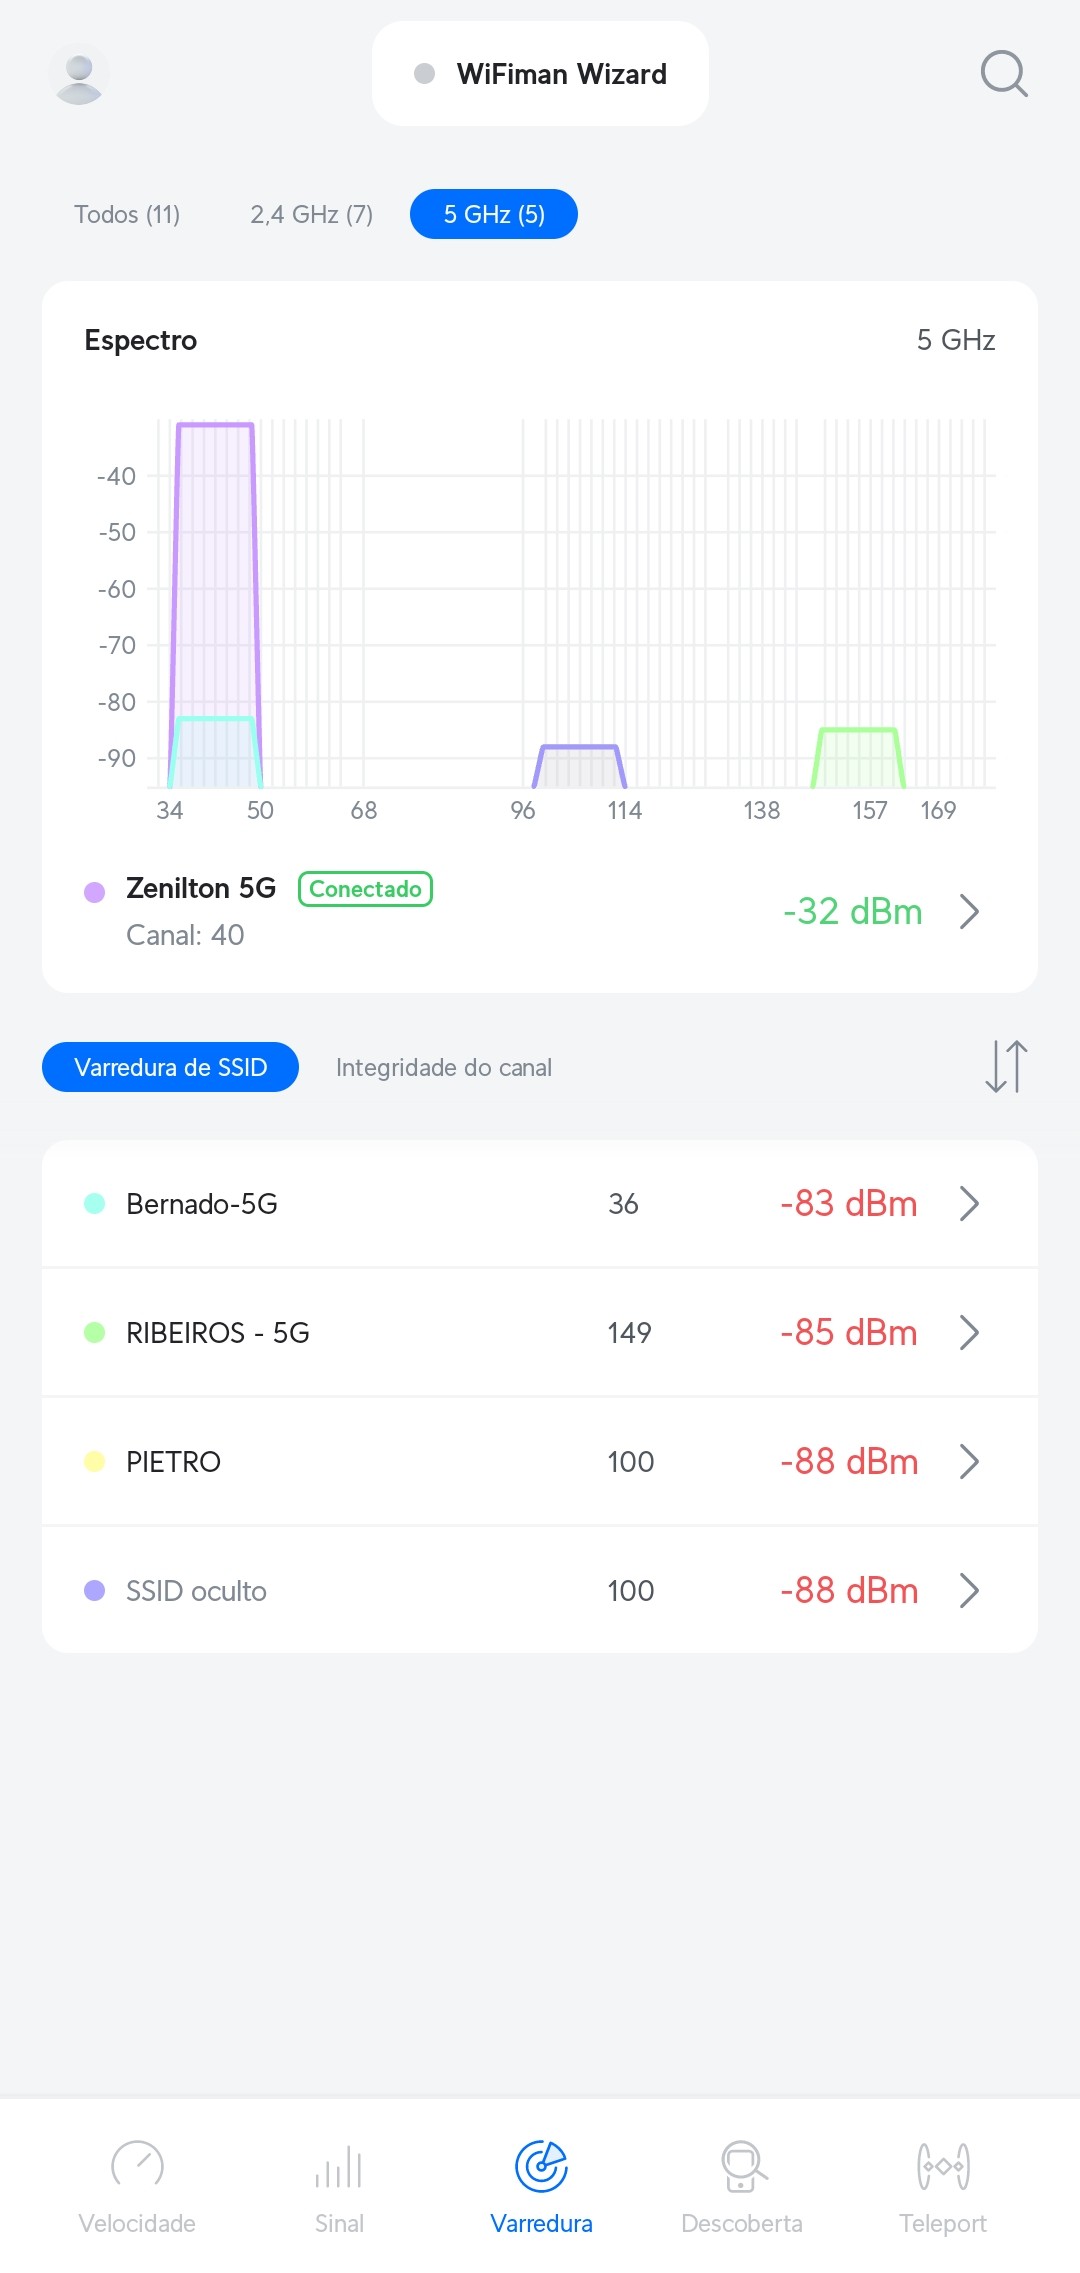The image size is (1080, 2273).
Task: Tap the sort arrows icon
Action: [x=1006, y=1066]
